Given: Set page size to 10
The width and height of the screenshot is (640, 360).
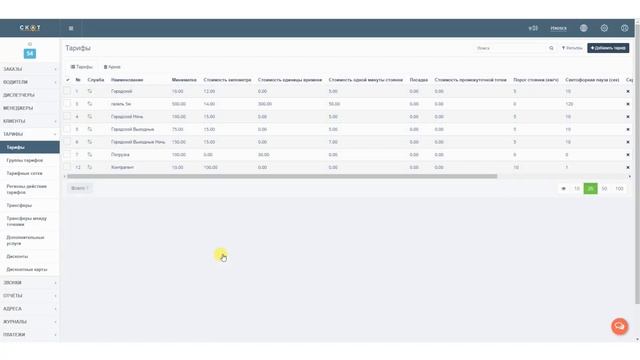Looking at the screenshot, I should point(577,189).
